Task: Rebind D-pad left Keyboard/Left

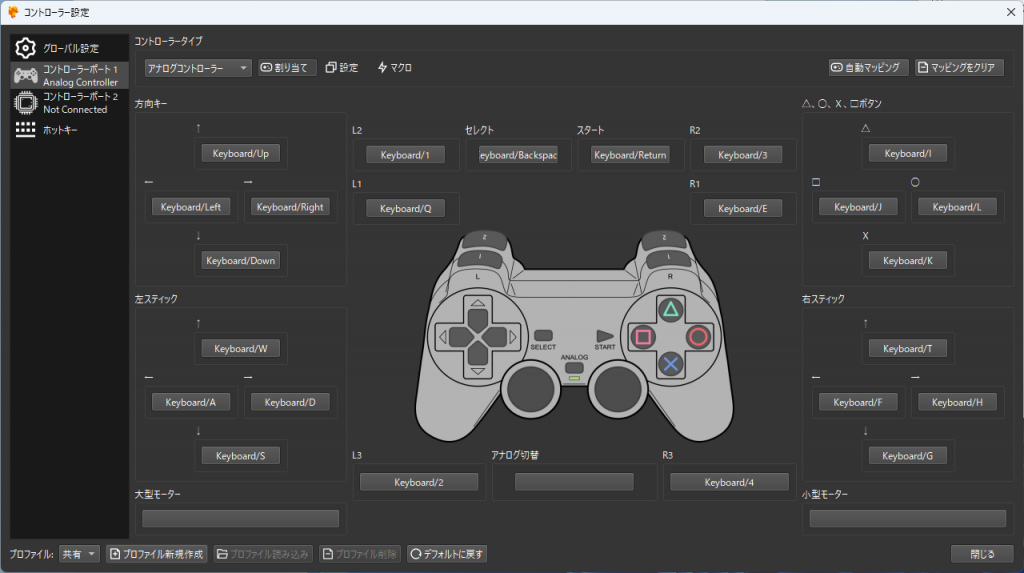Action: pos(191,207)
